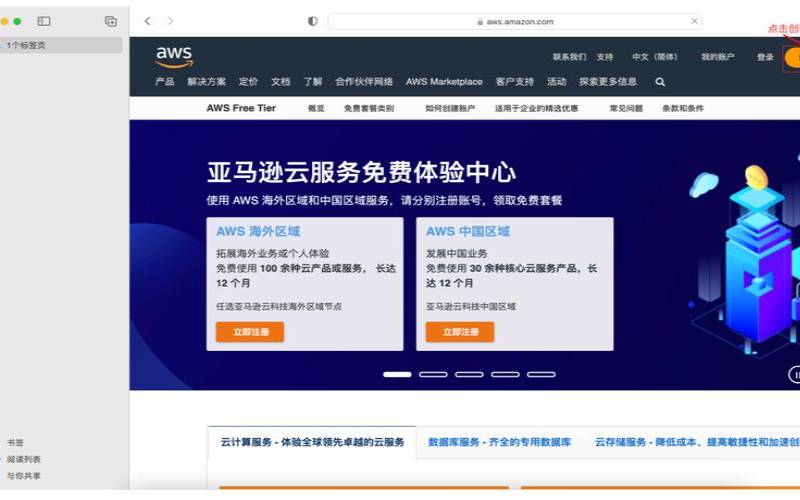The height and width of the screenshot is (500, 800).
Task: Select the fifth carousel indicator
Action: (541, 374)
